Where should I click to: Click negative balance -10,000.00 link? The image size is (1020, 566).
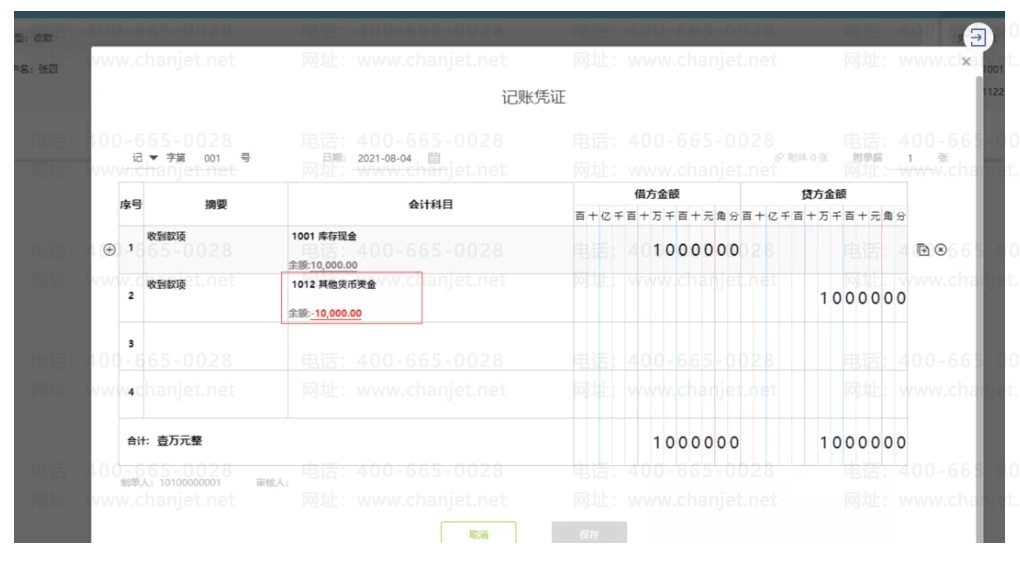[x=336, y=313]
